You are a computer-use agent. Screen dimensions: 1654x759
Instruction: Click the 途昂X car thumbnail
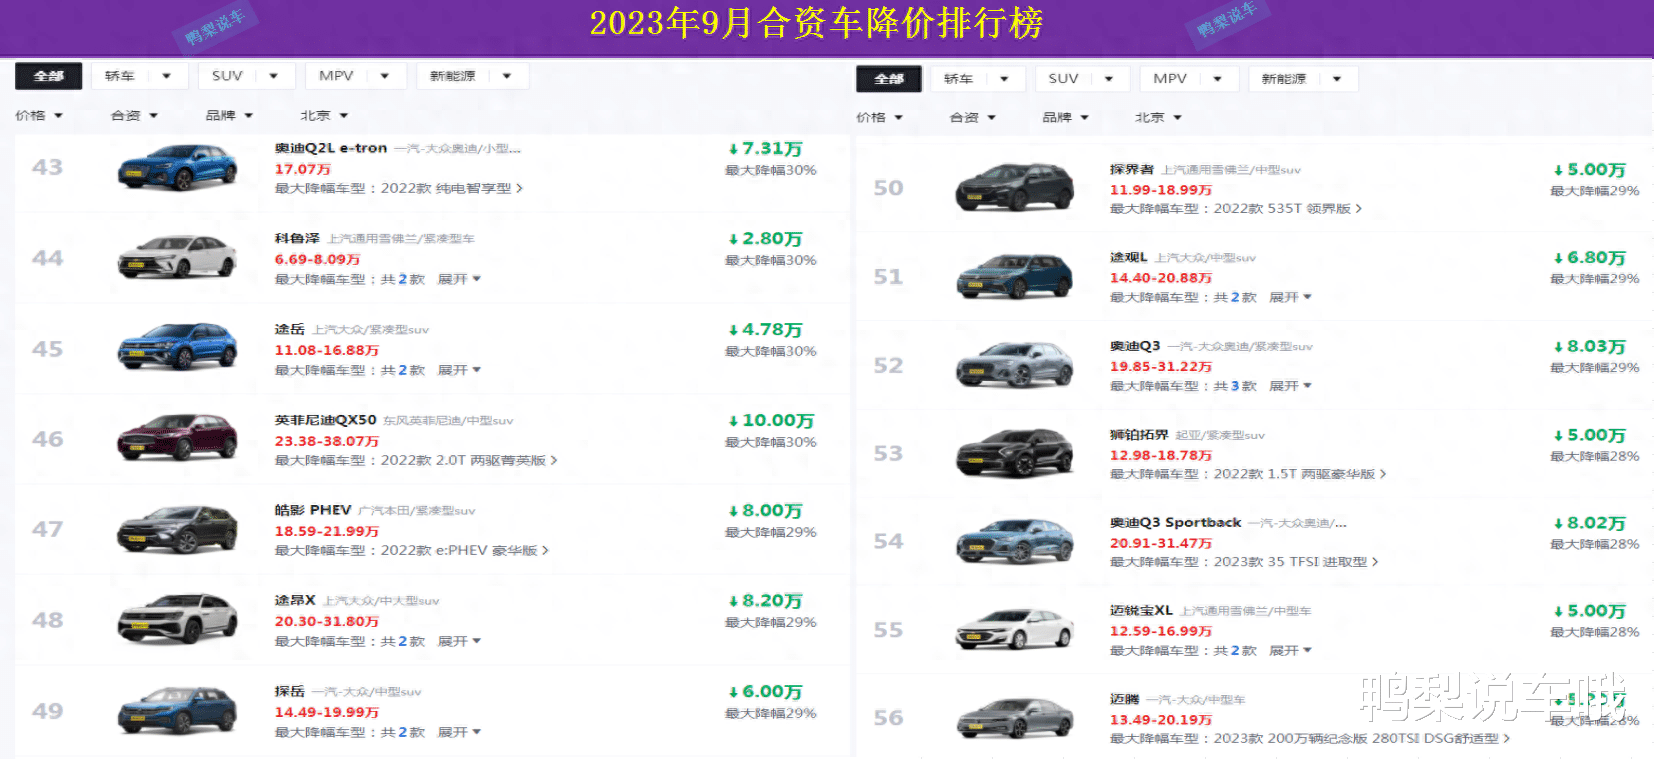(178, 619)
